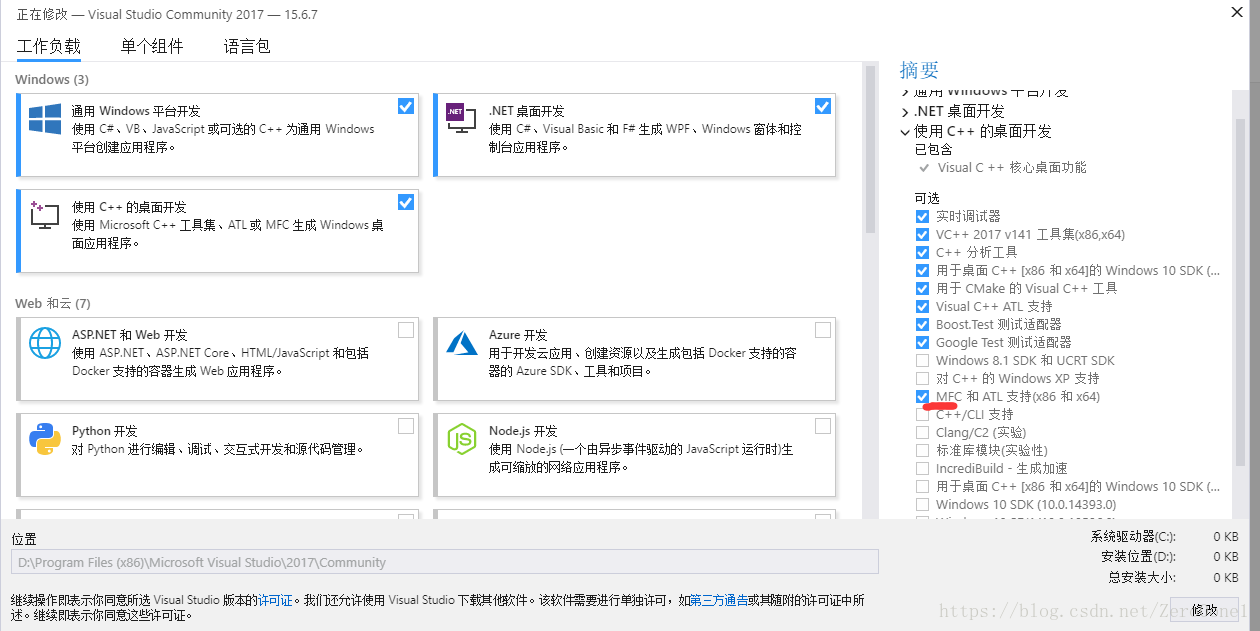Click the 摘要 heading

920,69
